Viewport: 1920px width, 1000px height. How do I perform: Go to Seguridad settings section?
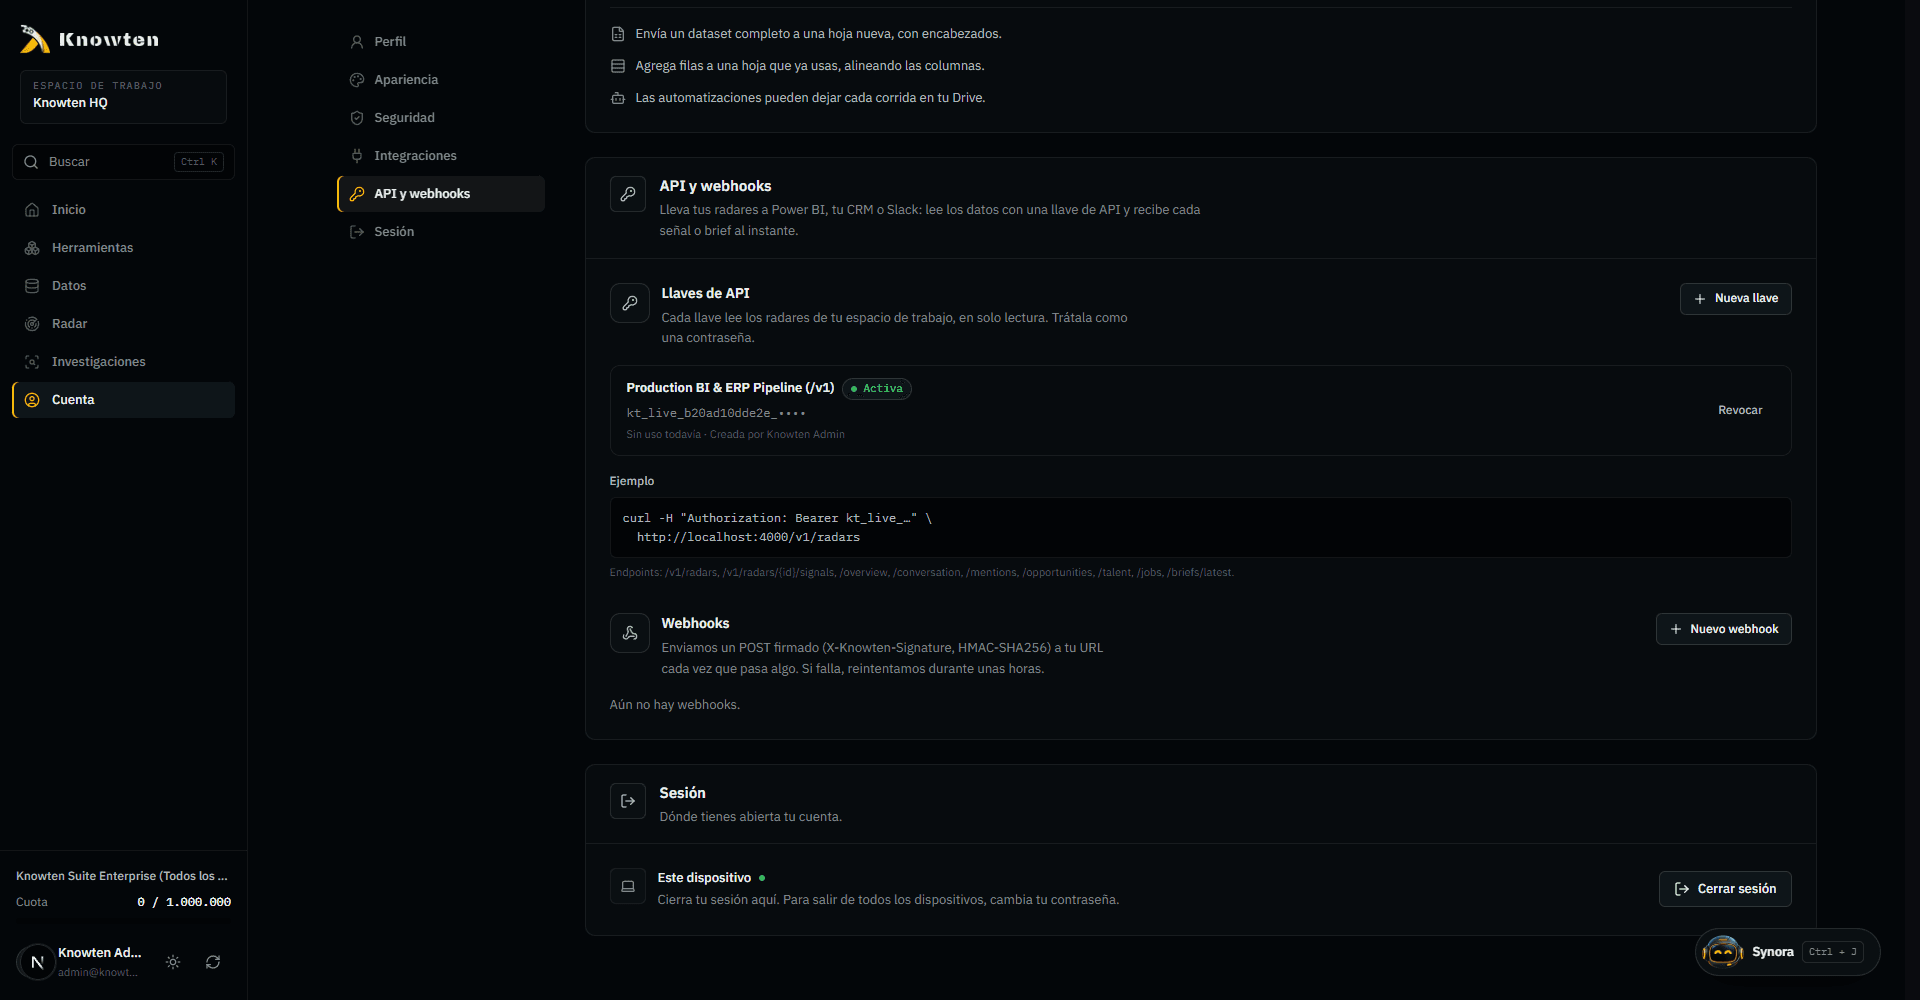tap(441, 118)
